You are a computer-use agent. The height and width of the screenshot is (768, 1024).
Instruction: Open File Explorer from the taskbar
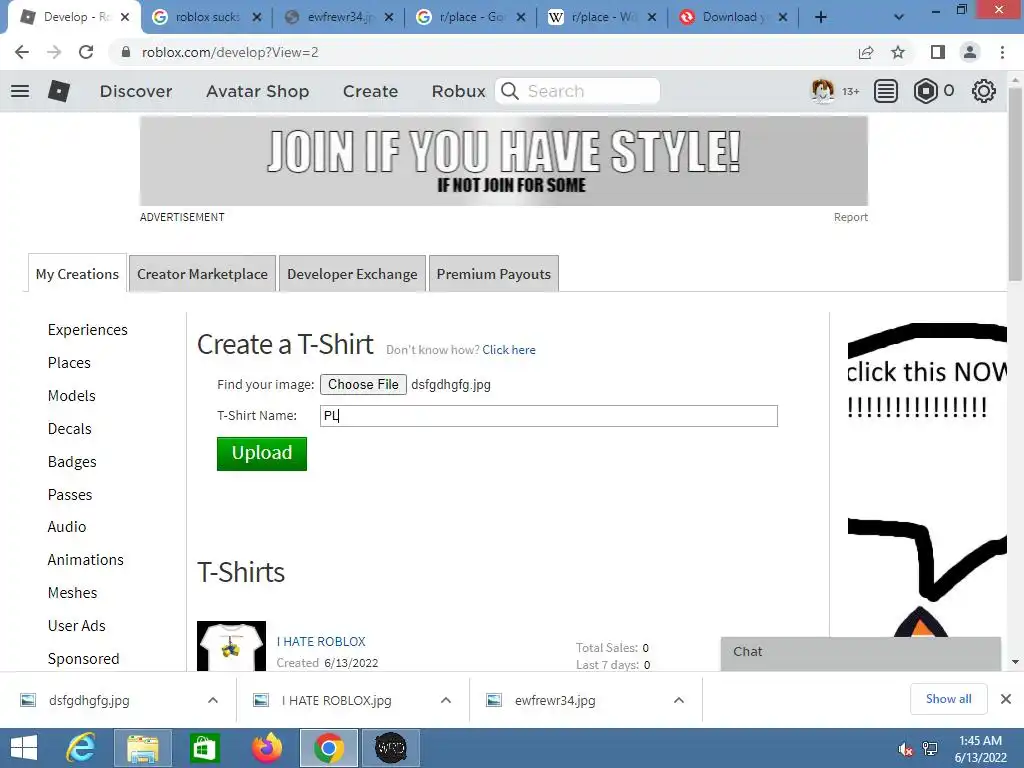tap(143, 748)
